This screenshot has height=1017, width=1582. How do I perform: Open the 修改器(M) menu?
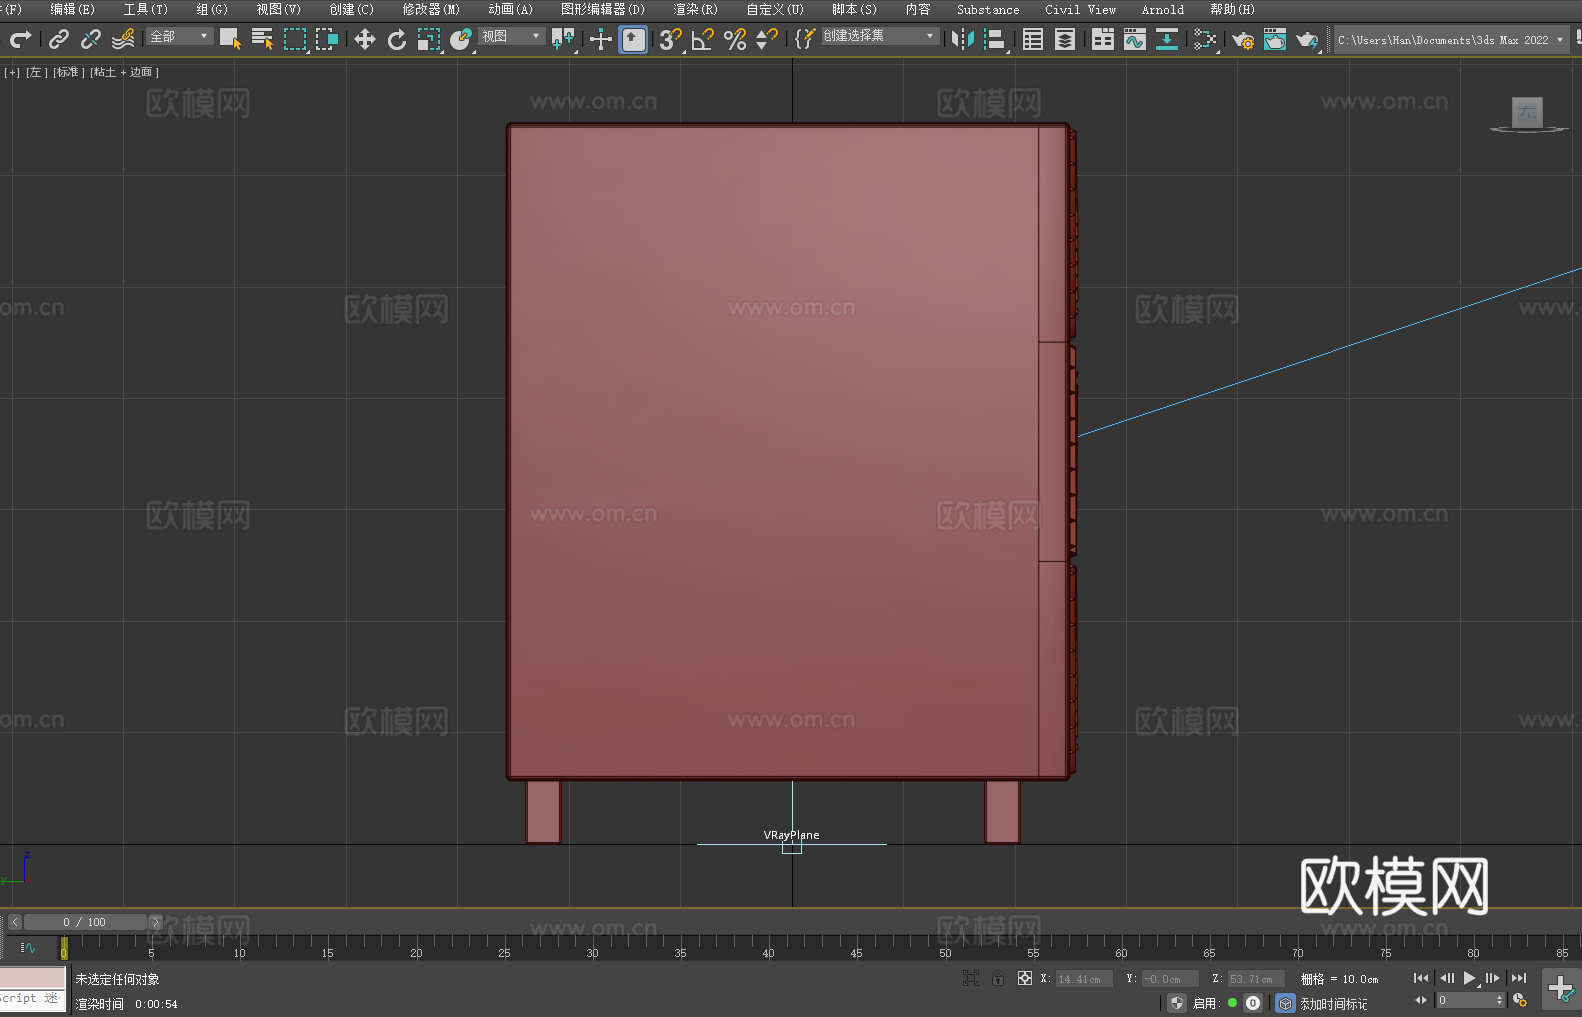coord(431,9)
